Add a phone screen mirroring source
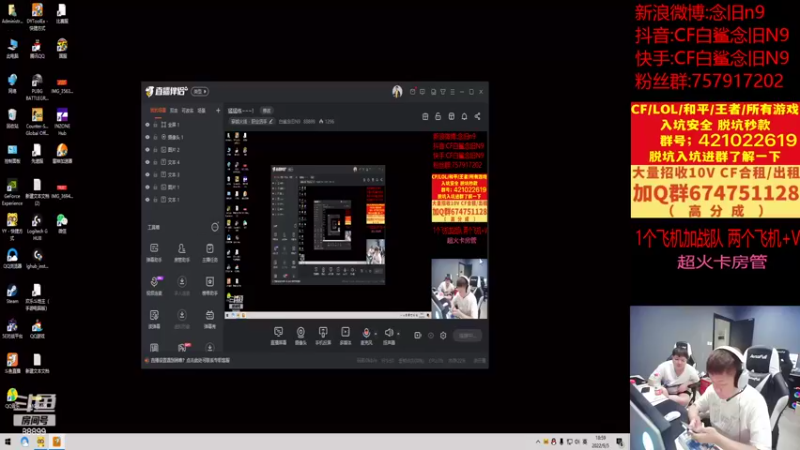This screenshot has height=450, width=800. coord(323,336)
